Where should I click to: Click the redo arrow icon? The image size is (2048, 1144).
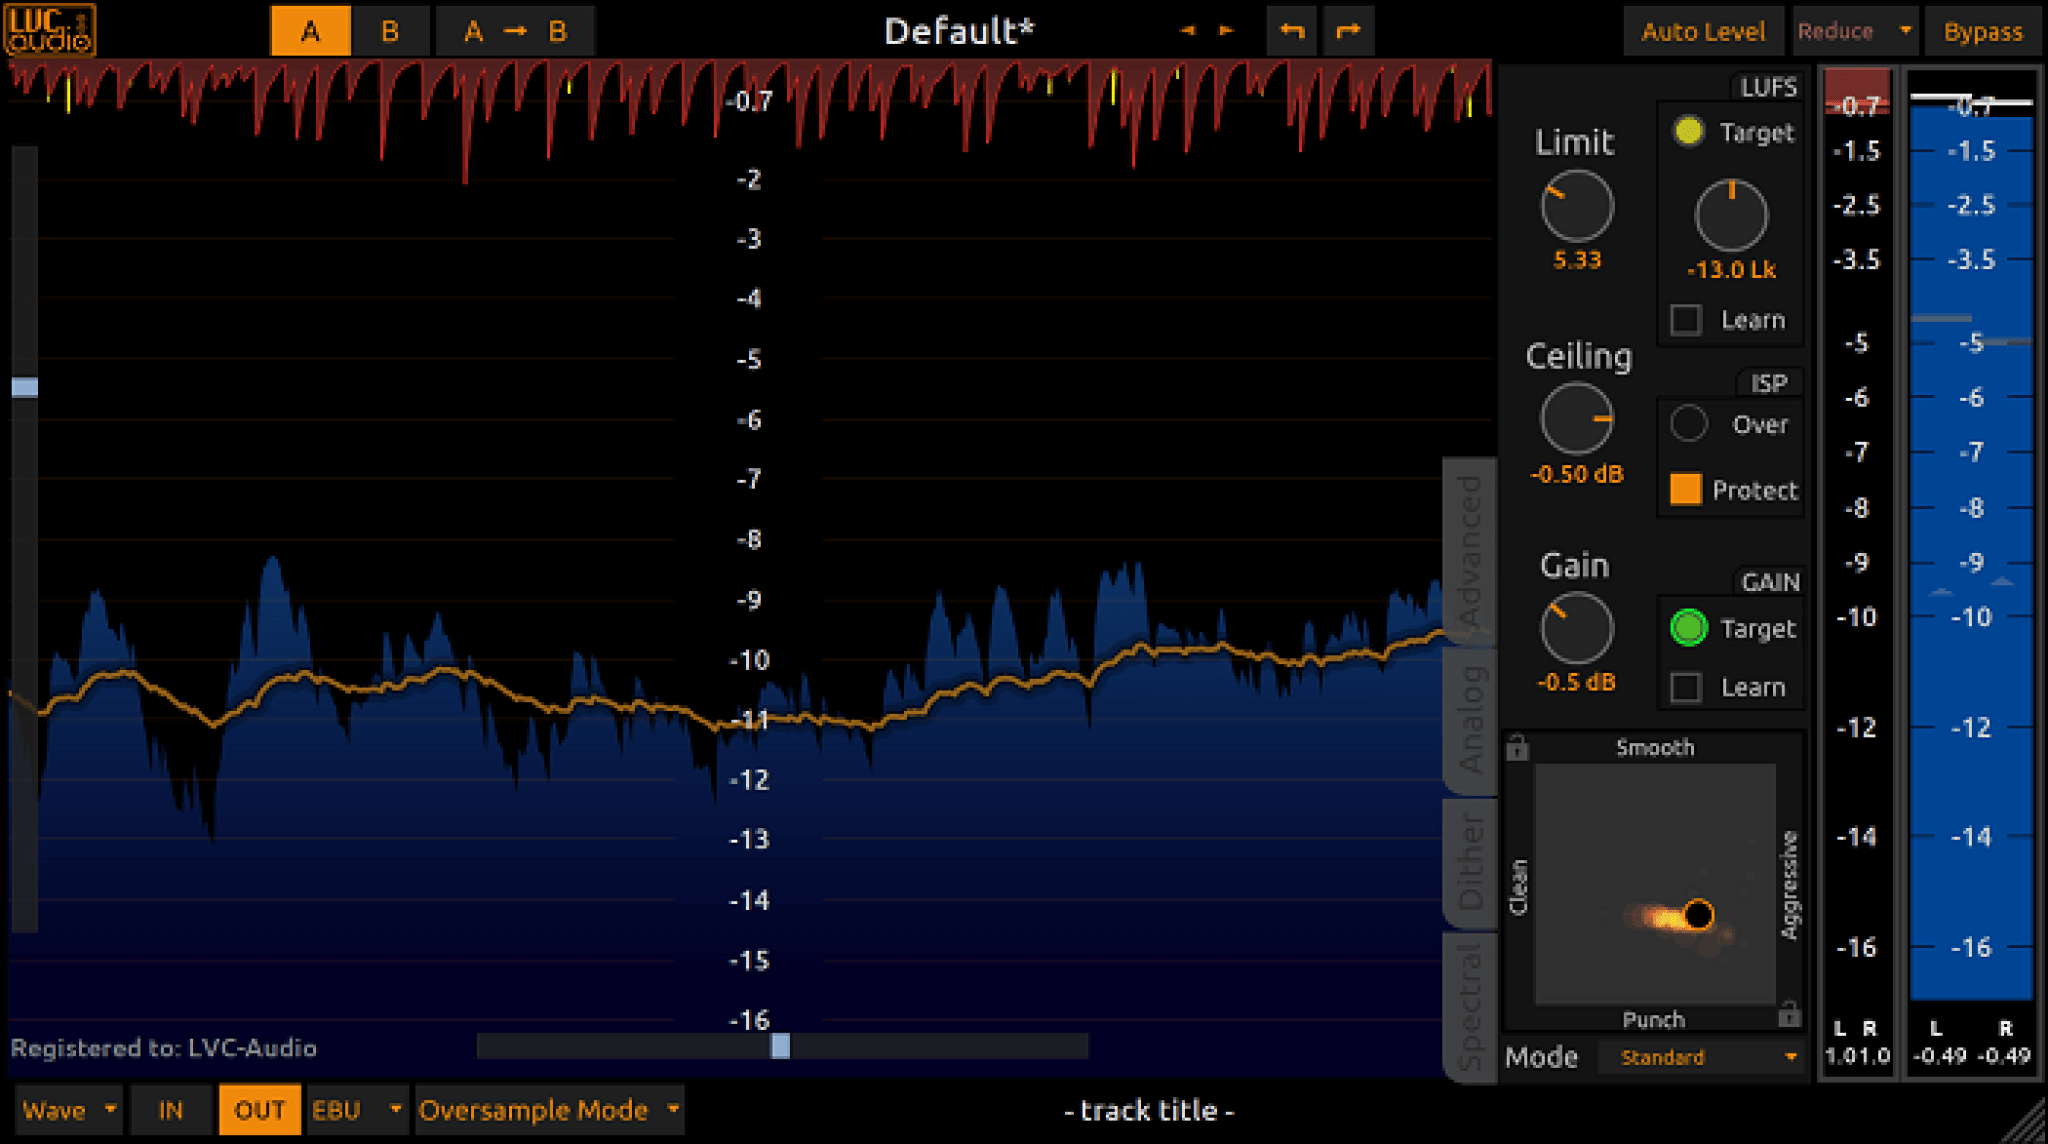1348,31
